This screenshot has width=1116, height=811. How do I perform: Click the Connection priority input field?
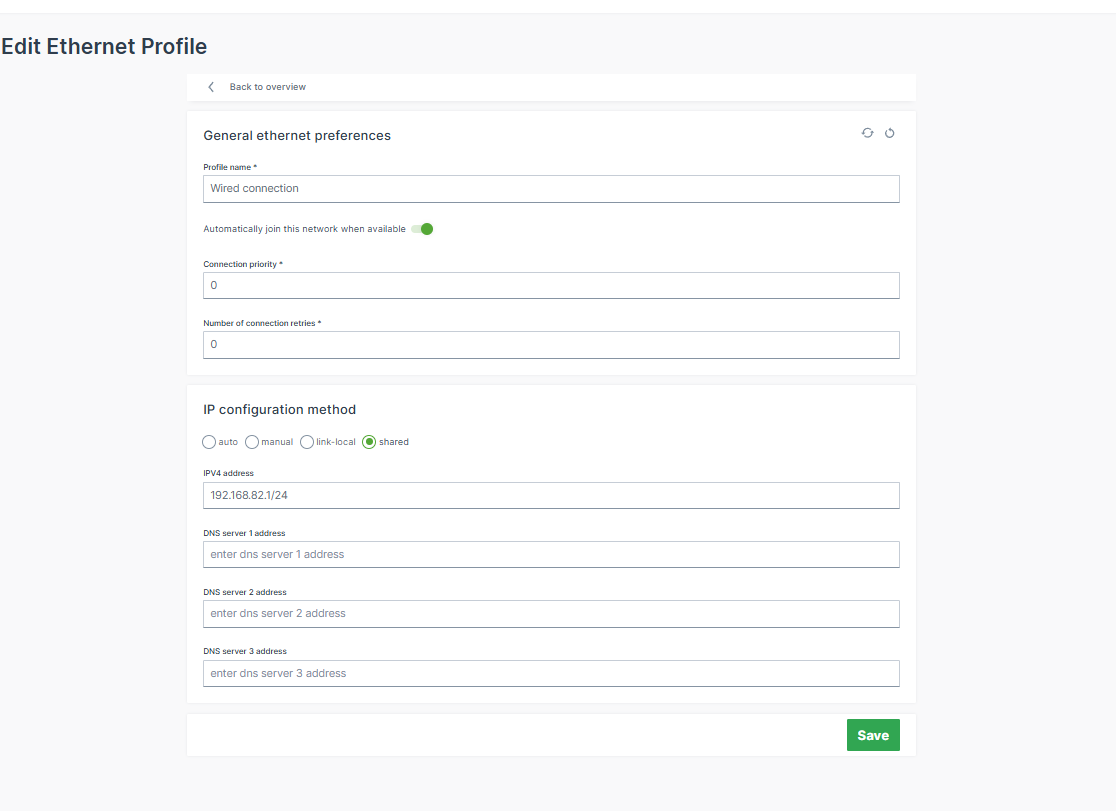click(550, 285)
